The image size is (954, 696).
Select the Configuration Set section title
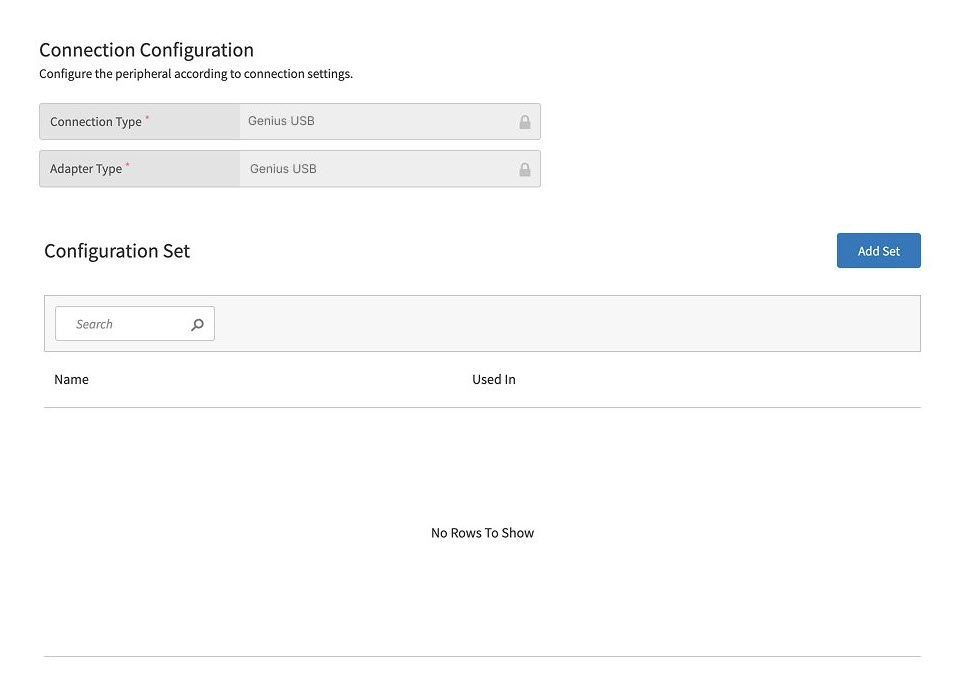click(117, 250)
